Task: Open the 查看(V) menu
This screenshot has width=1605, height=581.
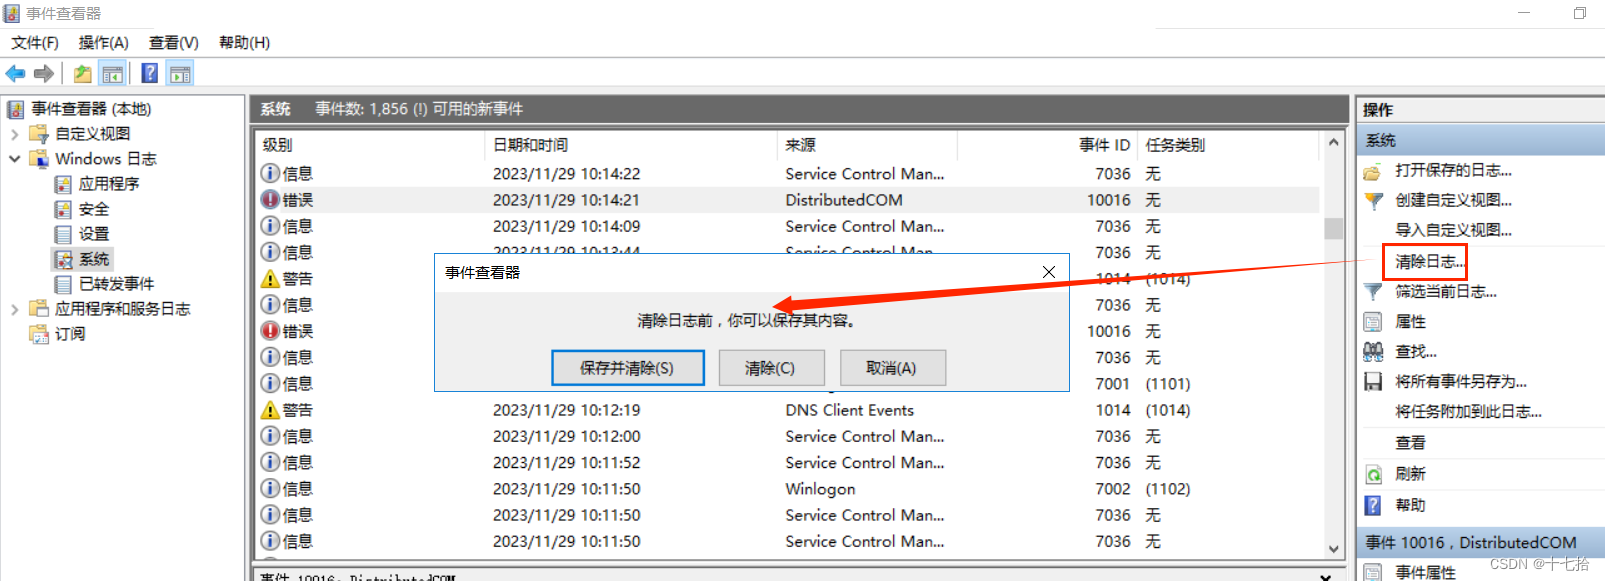Action: click(174, 42)
